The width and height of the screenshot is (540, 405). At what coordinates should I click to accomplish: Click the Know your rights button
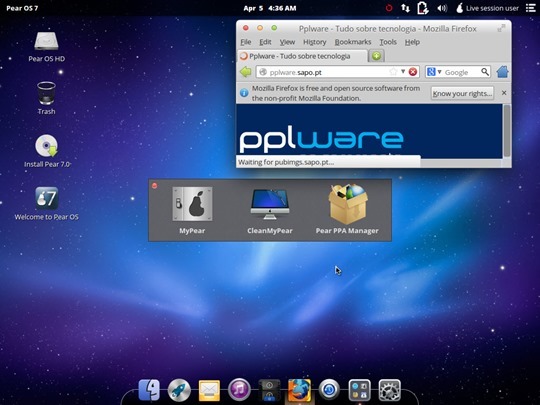tap(462, 93)
